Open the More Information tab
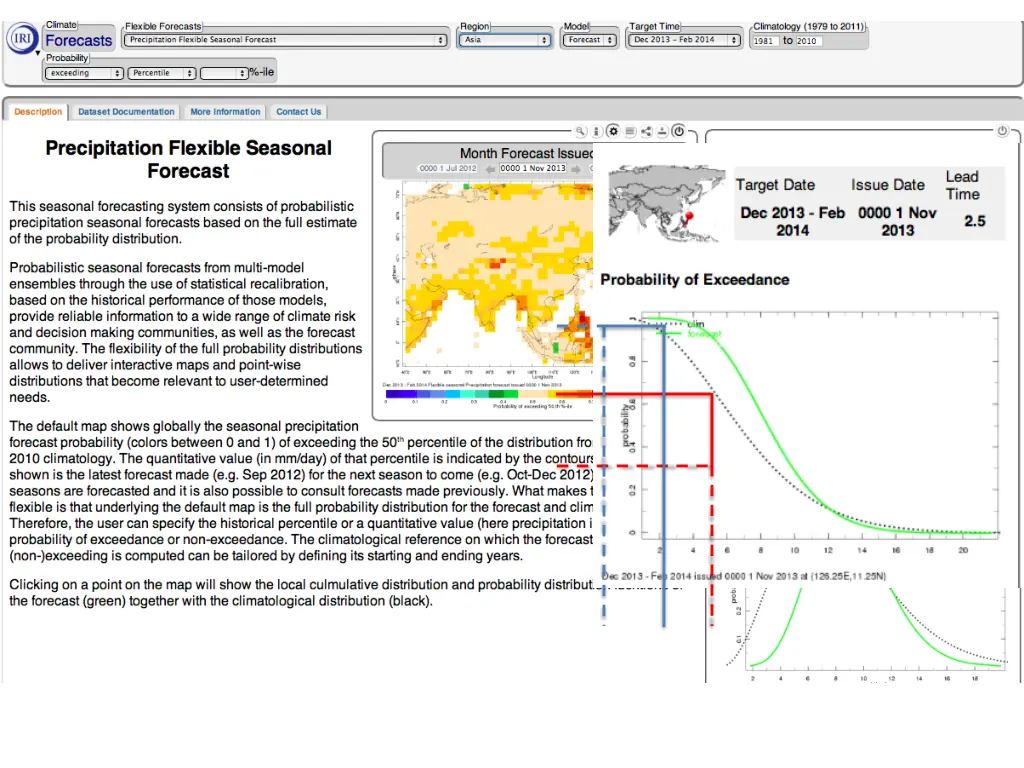Screen dimensions: 1024x768 click(225, 112)
